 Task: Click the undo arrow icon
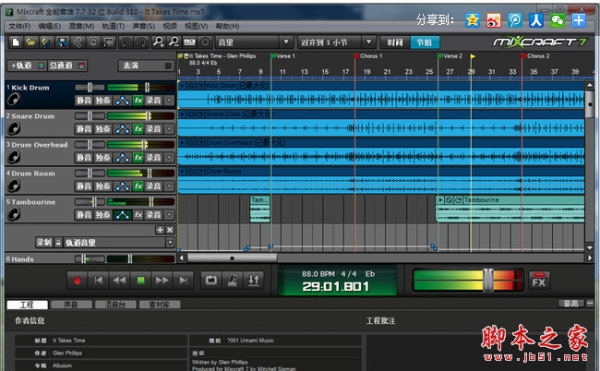coord(126,42)
